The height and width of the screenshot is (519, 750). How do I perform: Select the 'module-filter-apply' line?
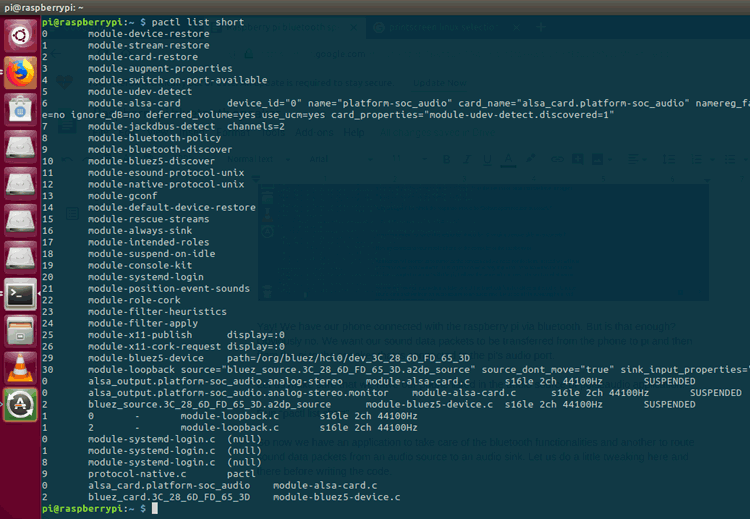click(143, 323)
